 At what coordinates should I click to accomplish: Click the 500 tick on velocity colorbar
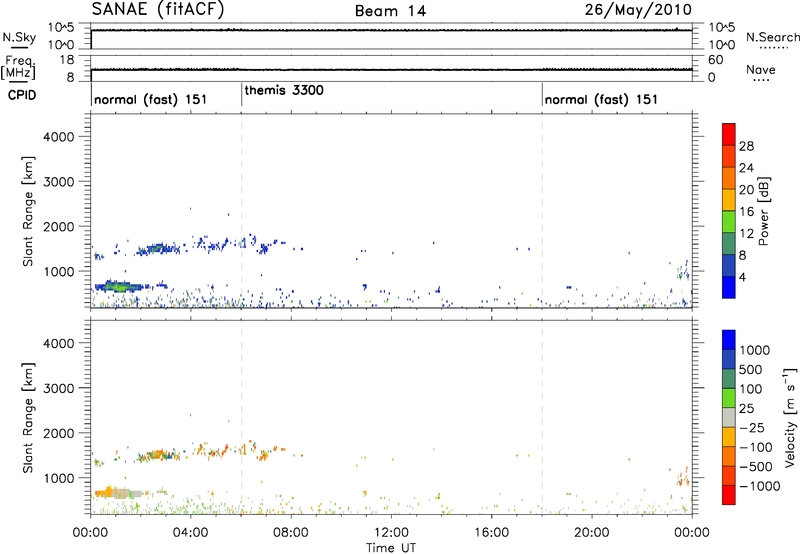(751, 369)
